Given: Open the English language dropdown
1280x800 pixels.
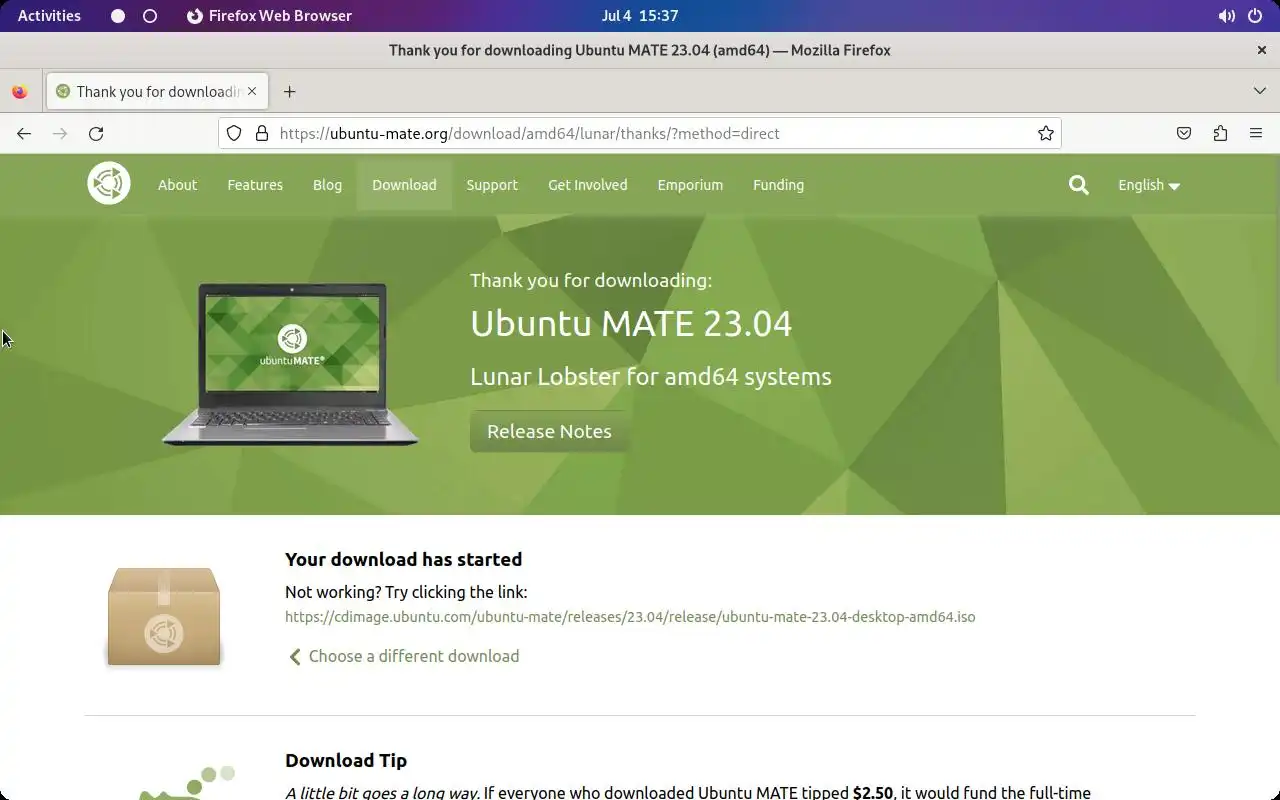Looking at the screenshot, I should coord(1149,185).
